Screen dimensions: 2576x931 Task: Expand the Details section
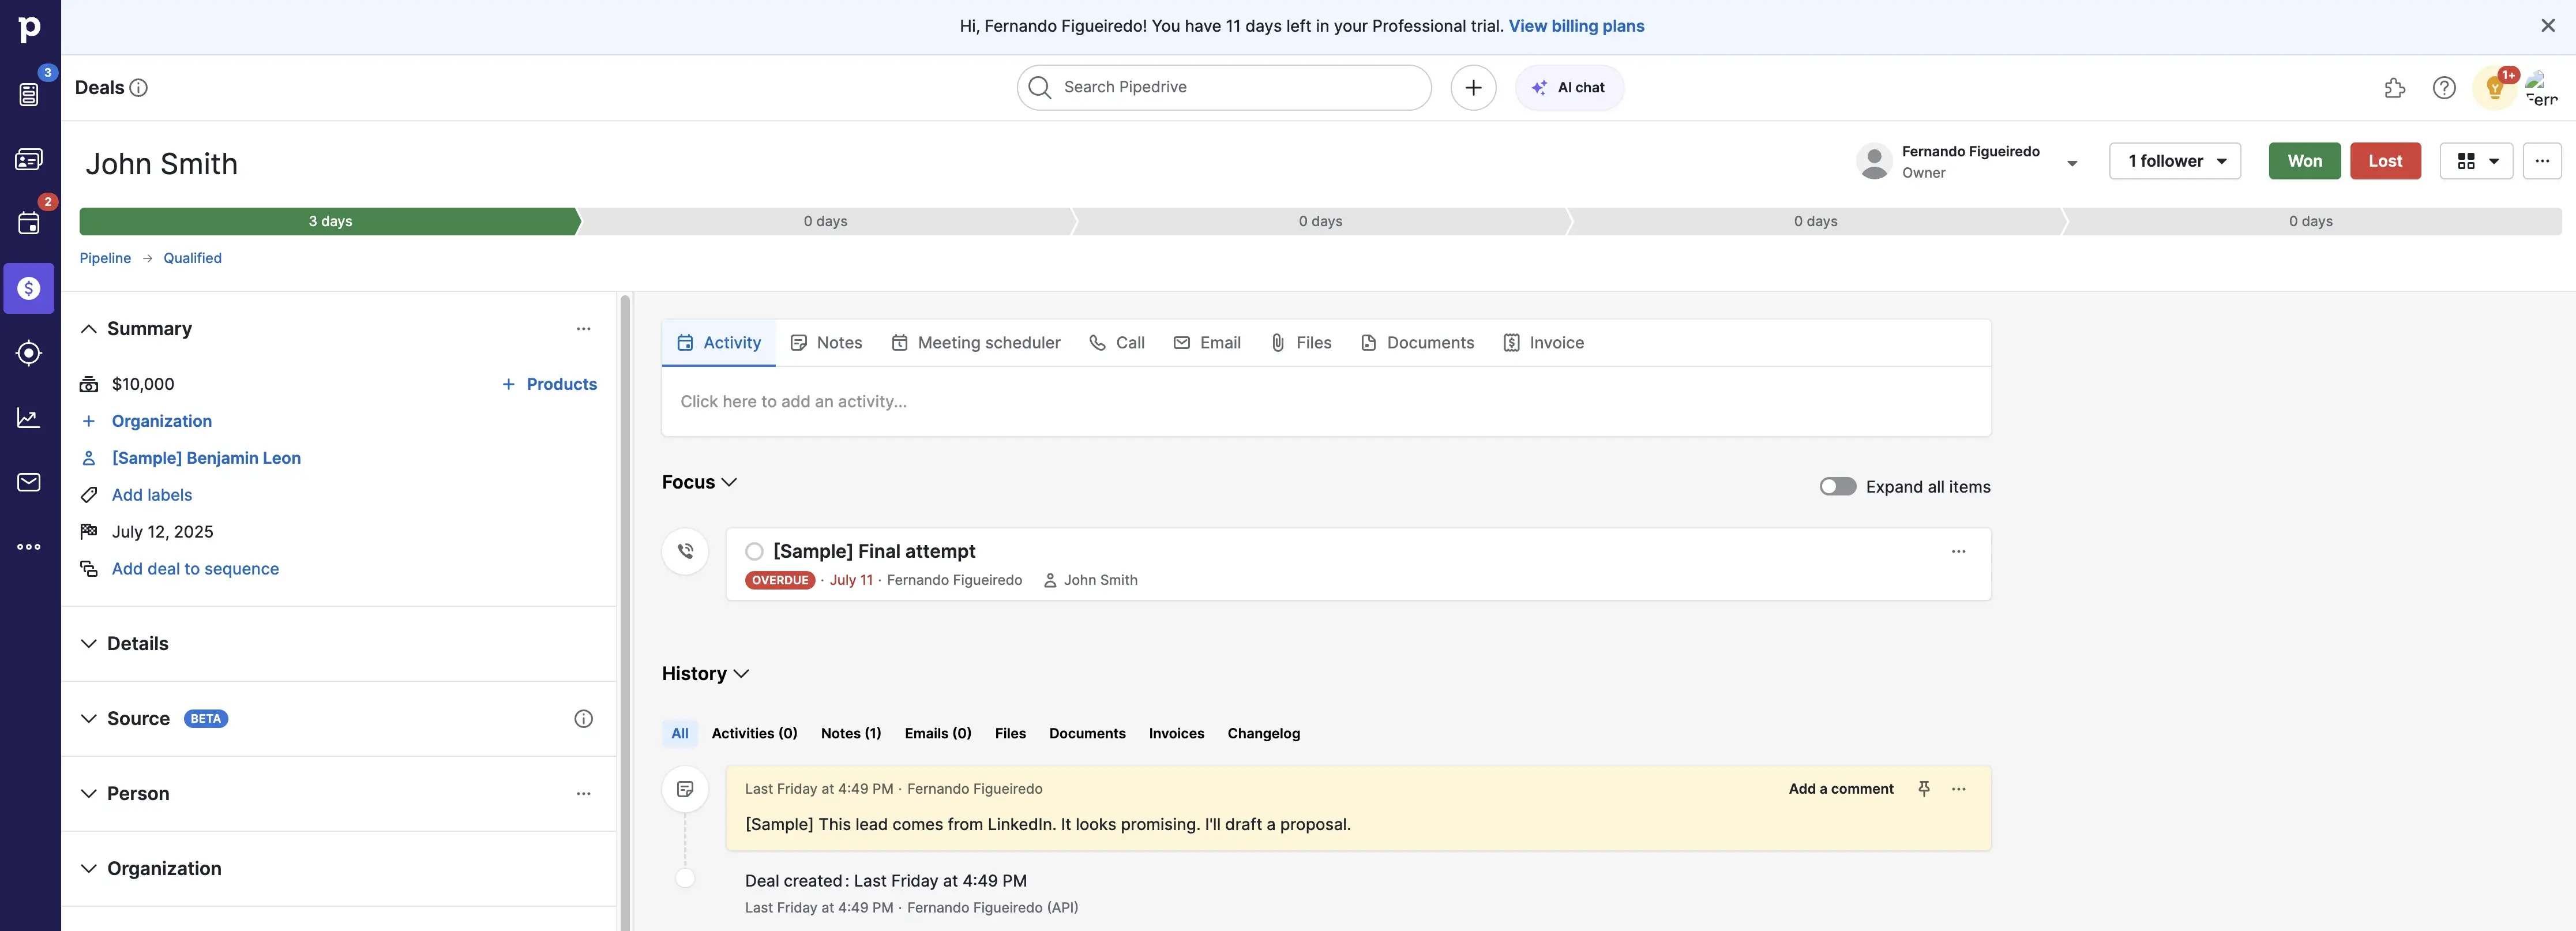(x=89, y=644)
